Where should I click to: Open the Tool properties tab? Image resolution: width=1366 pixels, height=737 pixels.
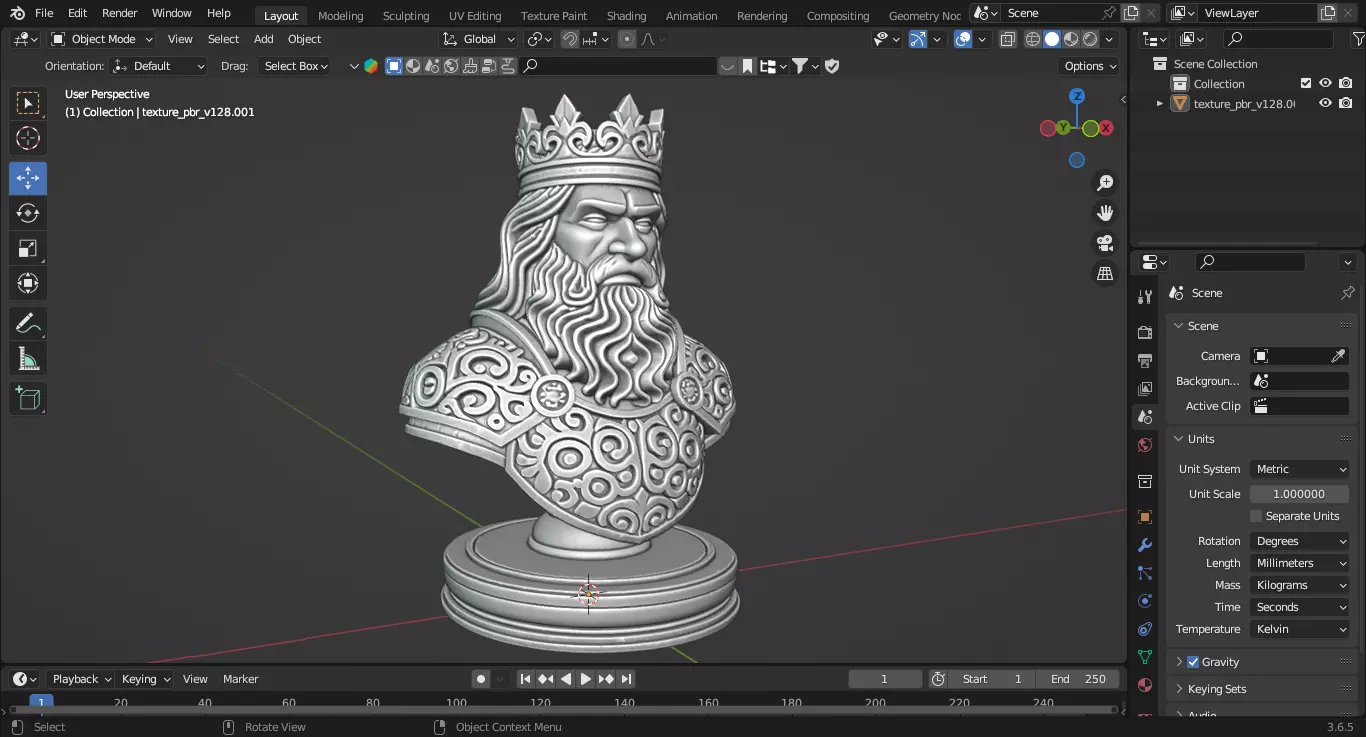1145,297
